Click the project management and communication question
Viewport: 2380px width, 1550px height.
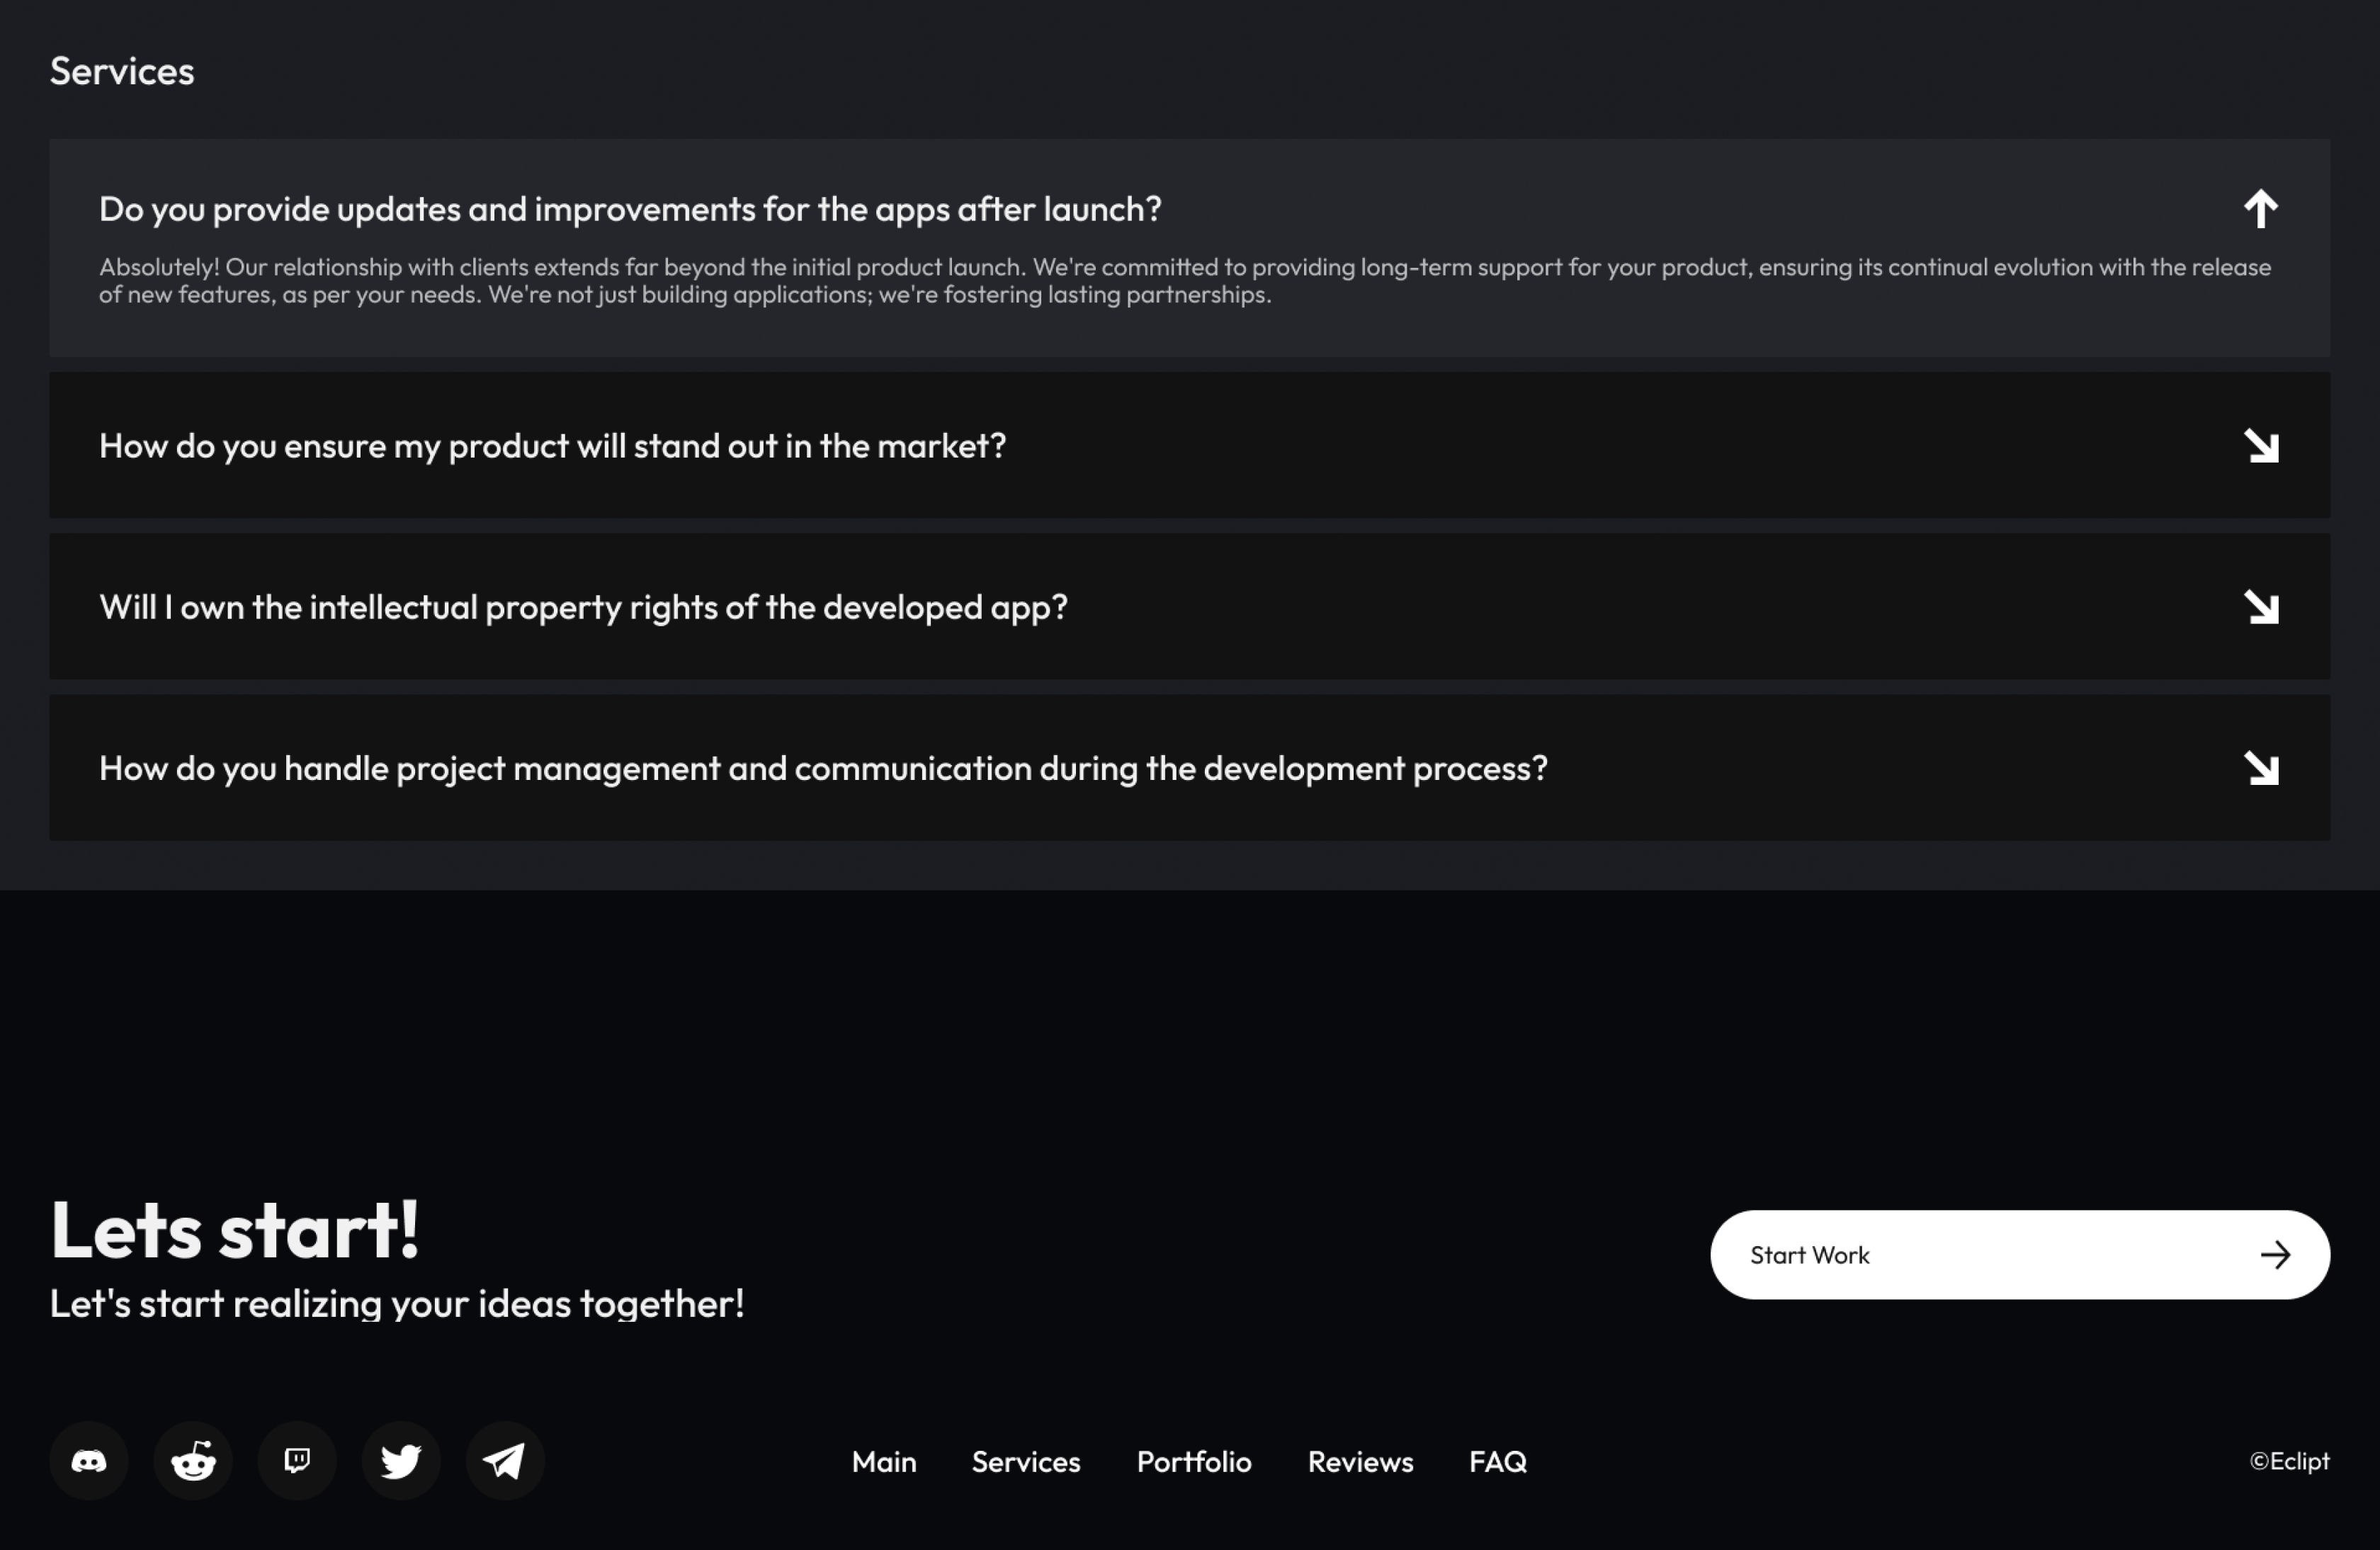coord(823,768)
